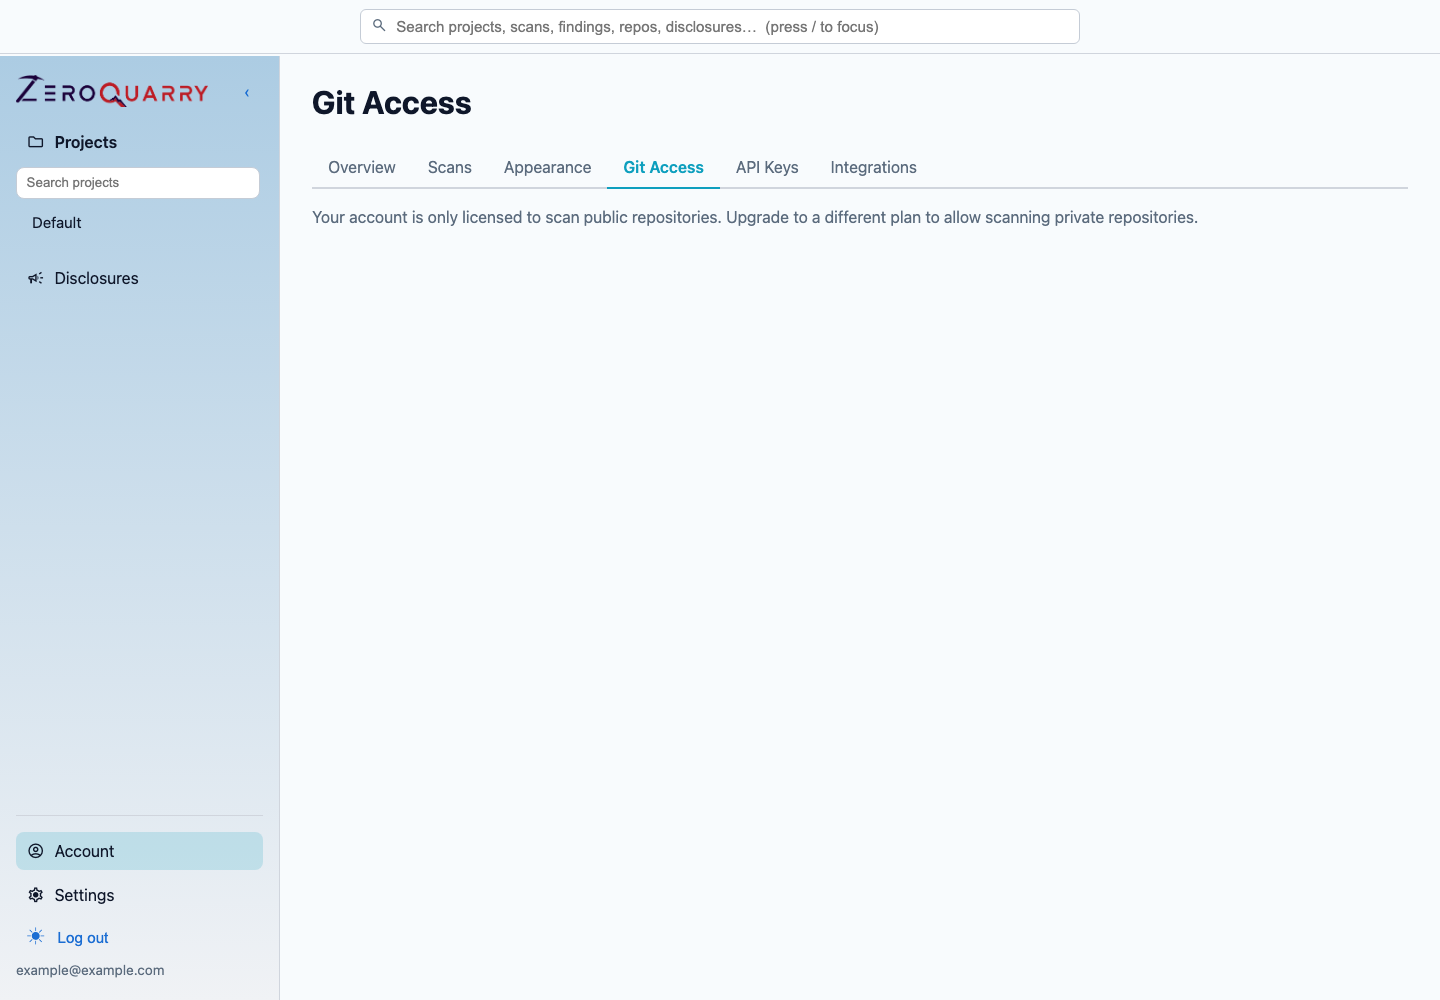Open the Projects section
1440x1000 pixels.
tap(86, 142)
